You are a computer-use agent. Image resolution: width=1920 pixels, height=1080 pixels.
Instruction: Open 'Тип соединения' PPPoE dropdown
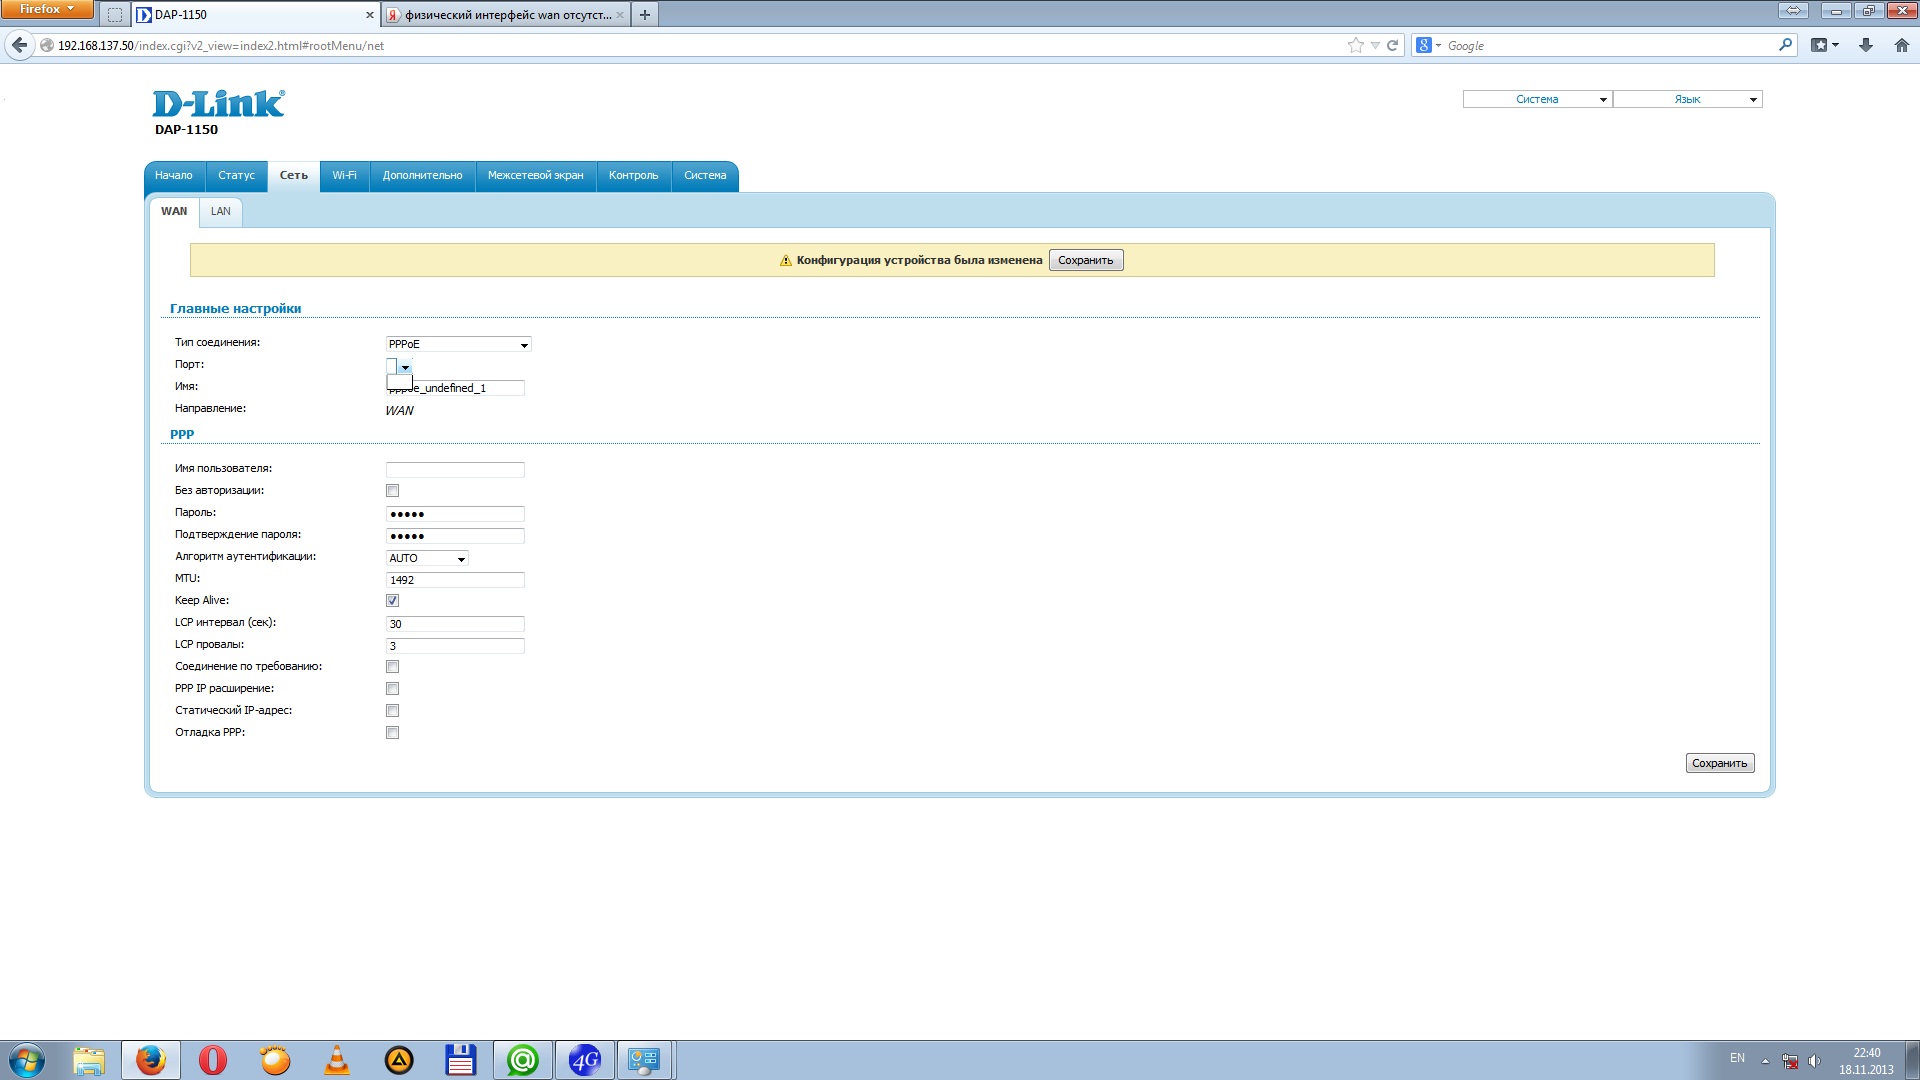458,344
